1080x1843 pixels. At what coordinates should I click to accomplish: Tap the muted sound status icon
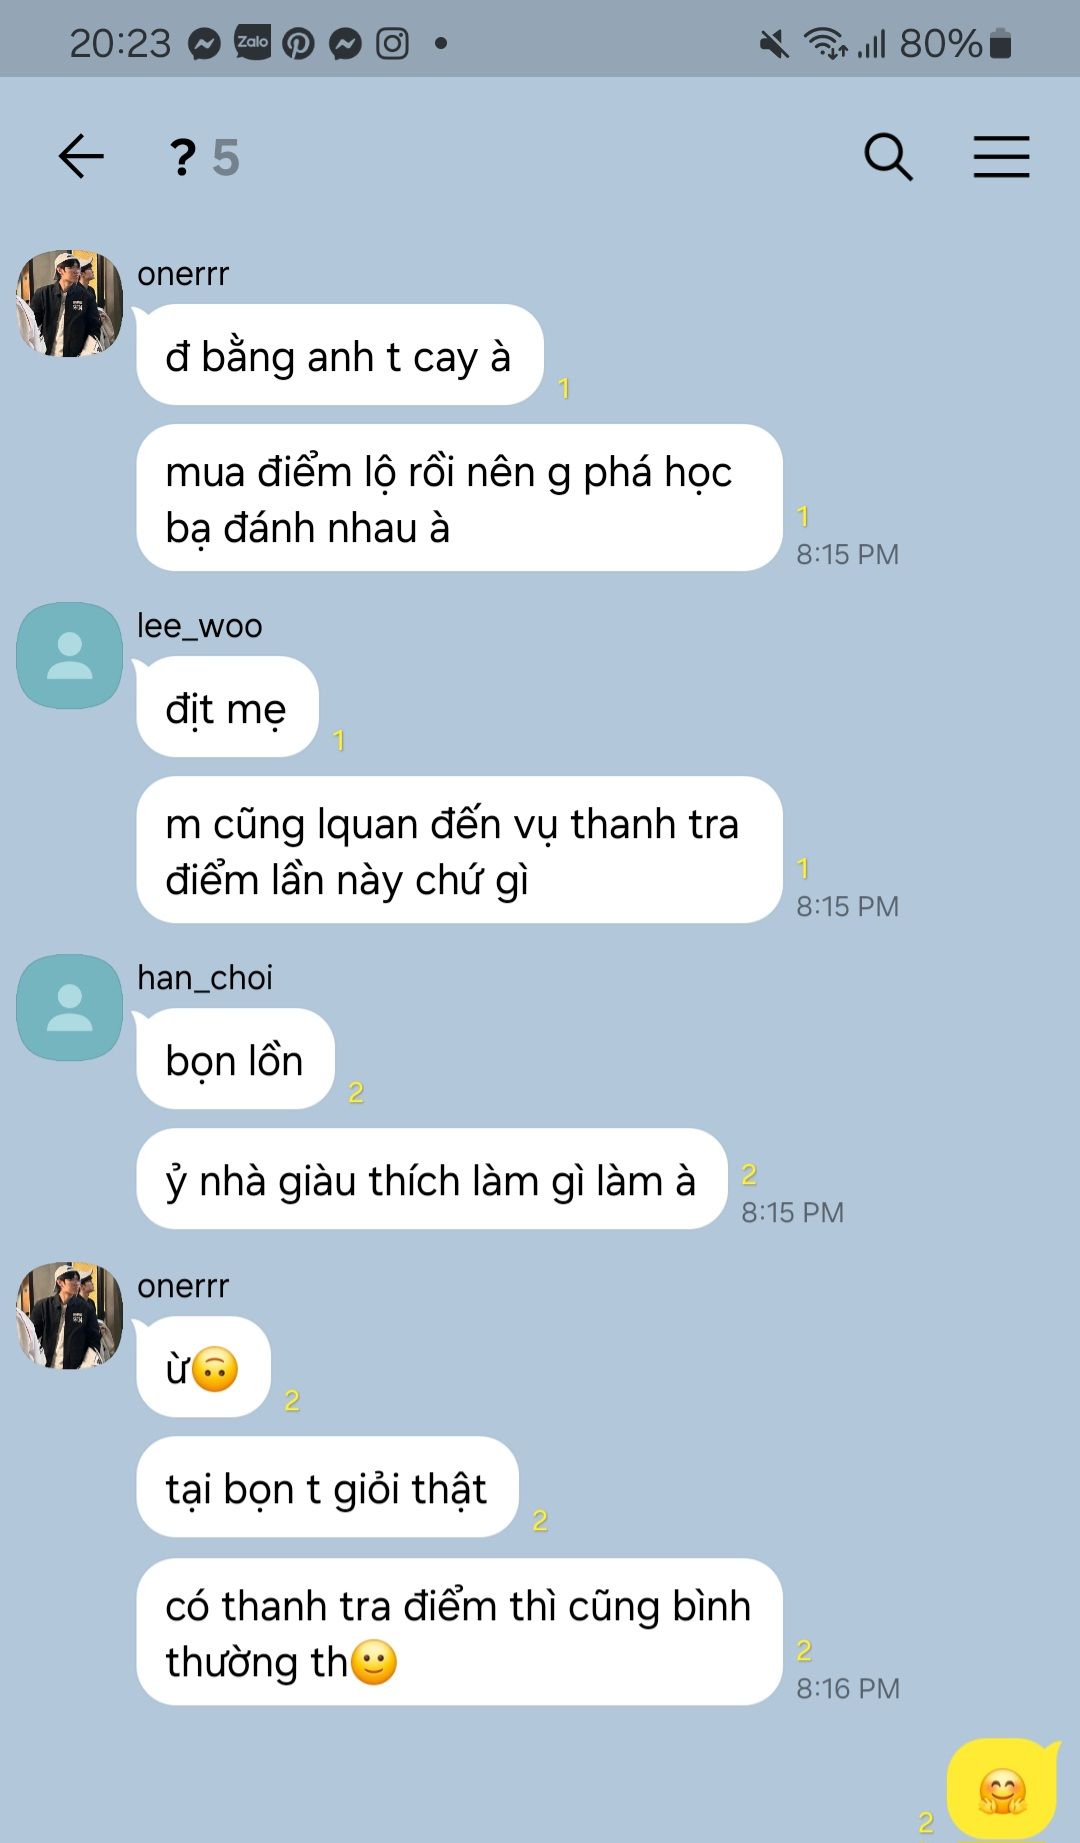774,44
